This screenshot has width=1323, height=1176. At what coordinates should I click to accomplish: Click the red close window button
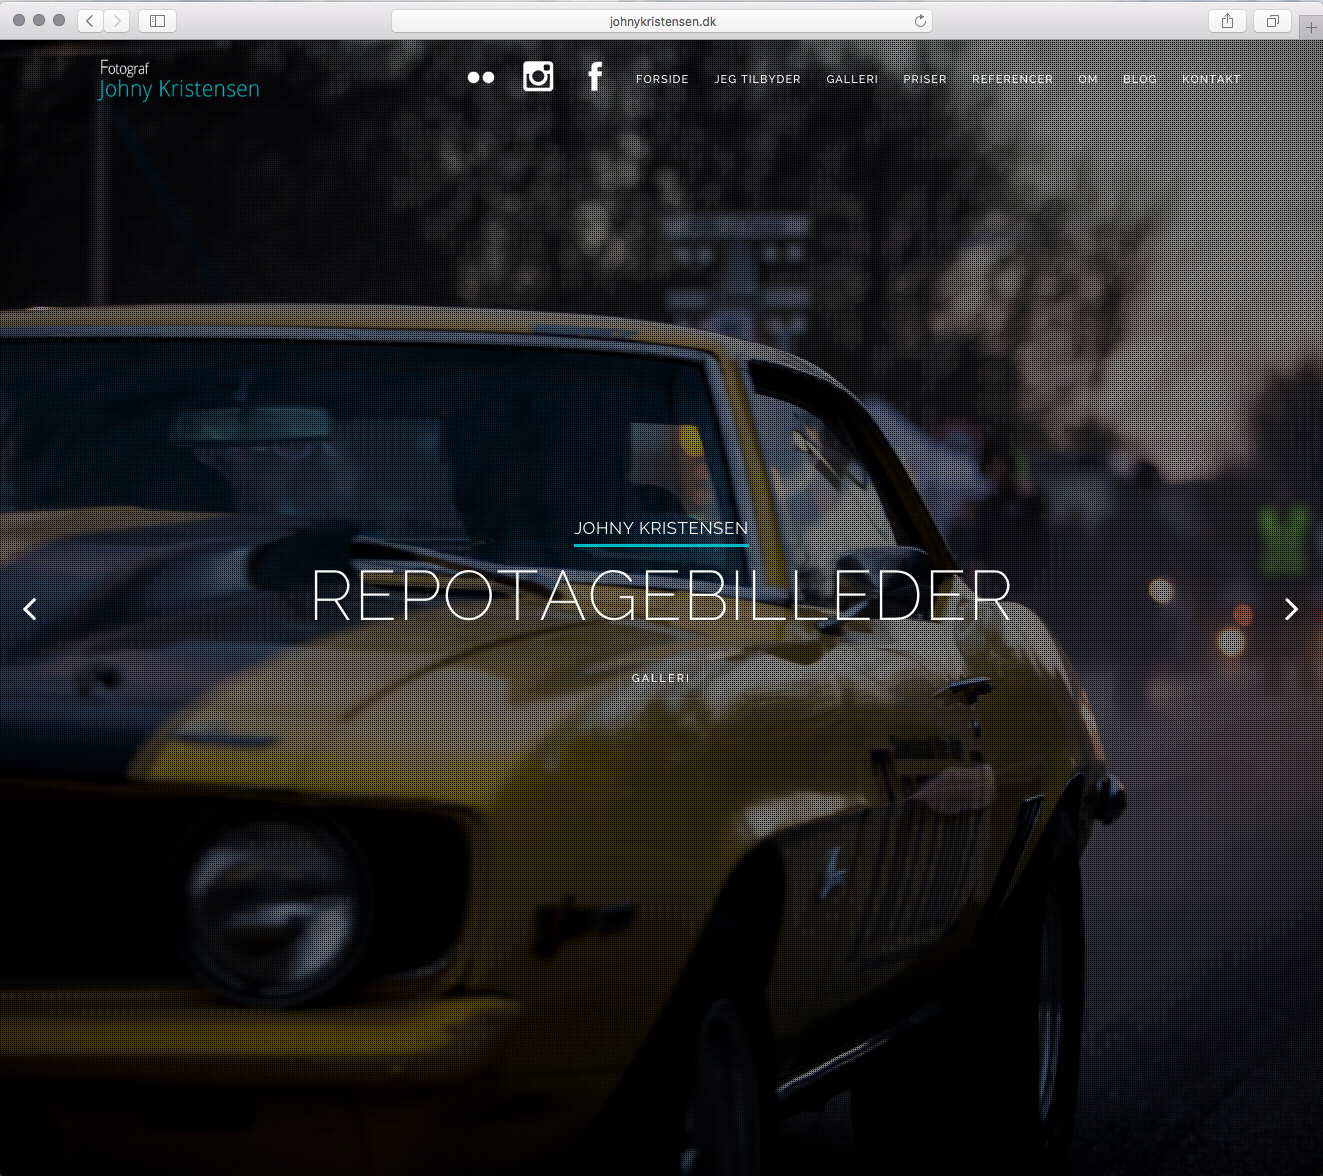point(19,20)
